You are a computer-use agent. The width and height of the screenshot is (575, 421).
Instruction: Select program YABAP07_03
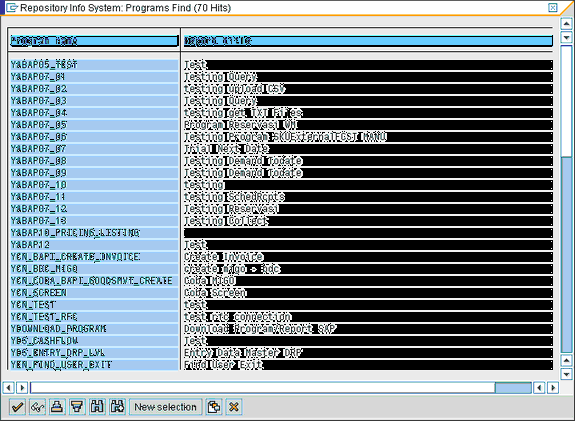[x=94, y=100]
